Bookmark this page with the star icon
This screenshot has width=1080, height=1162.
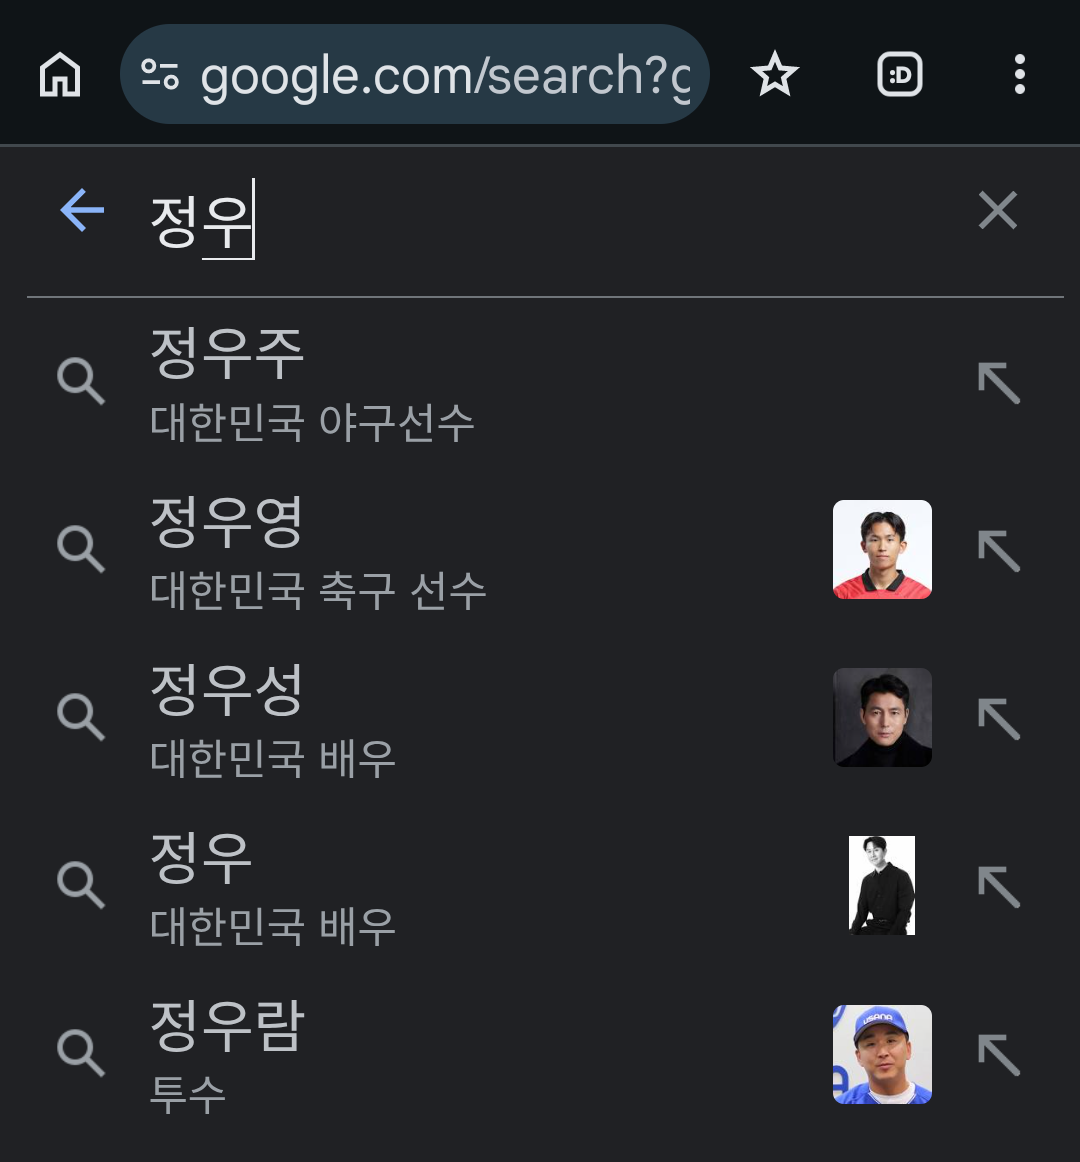(x=774, y=75)
